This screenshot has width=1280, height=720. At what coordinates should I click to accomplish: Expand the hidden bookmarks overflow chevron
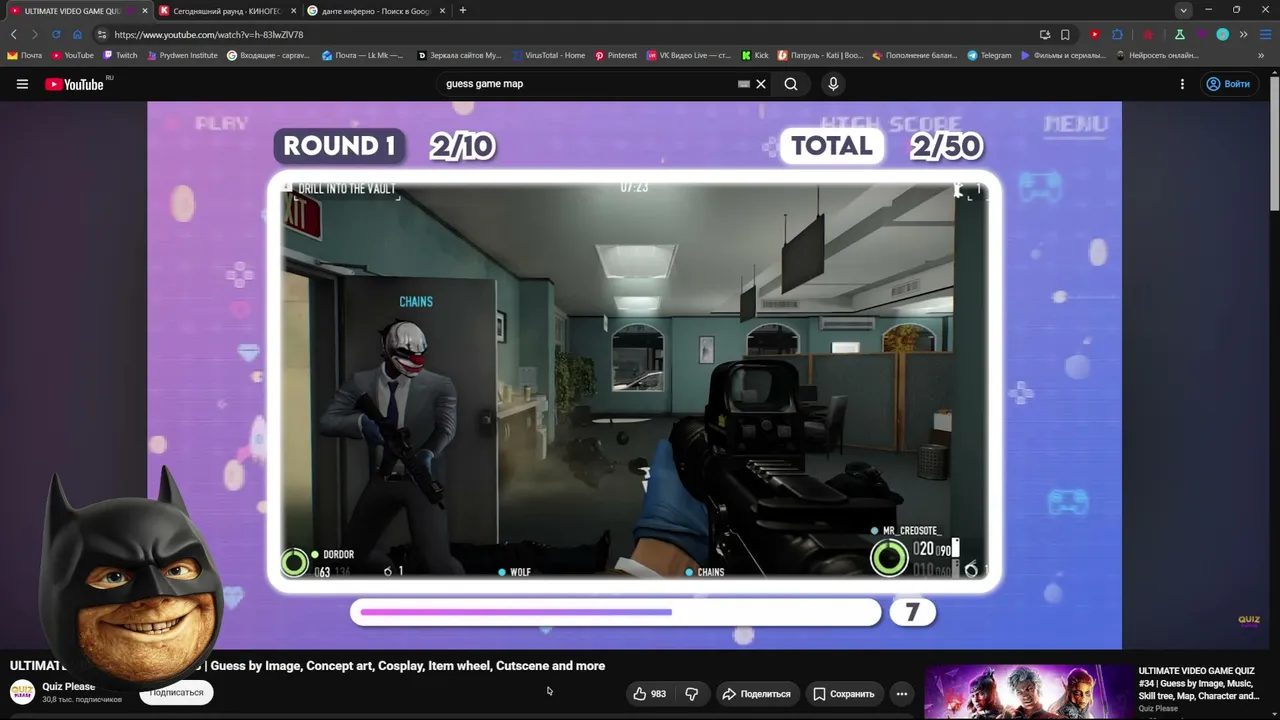[1262, 56]
